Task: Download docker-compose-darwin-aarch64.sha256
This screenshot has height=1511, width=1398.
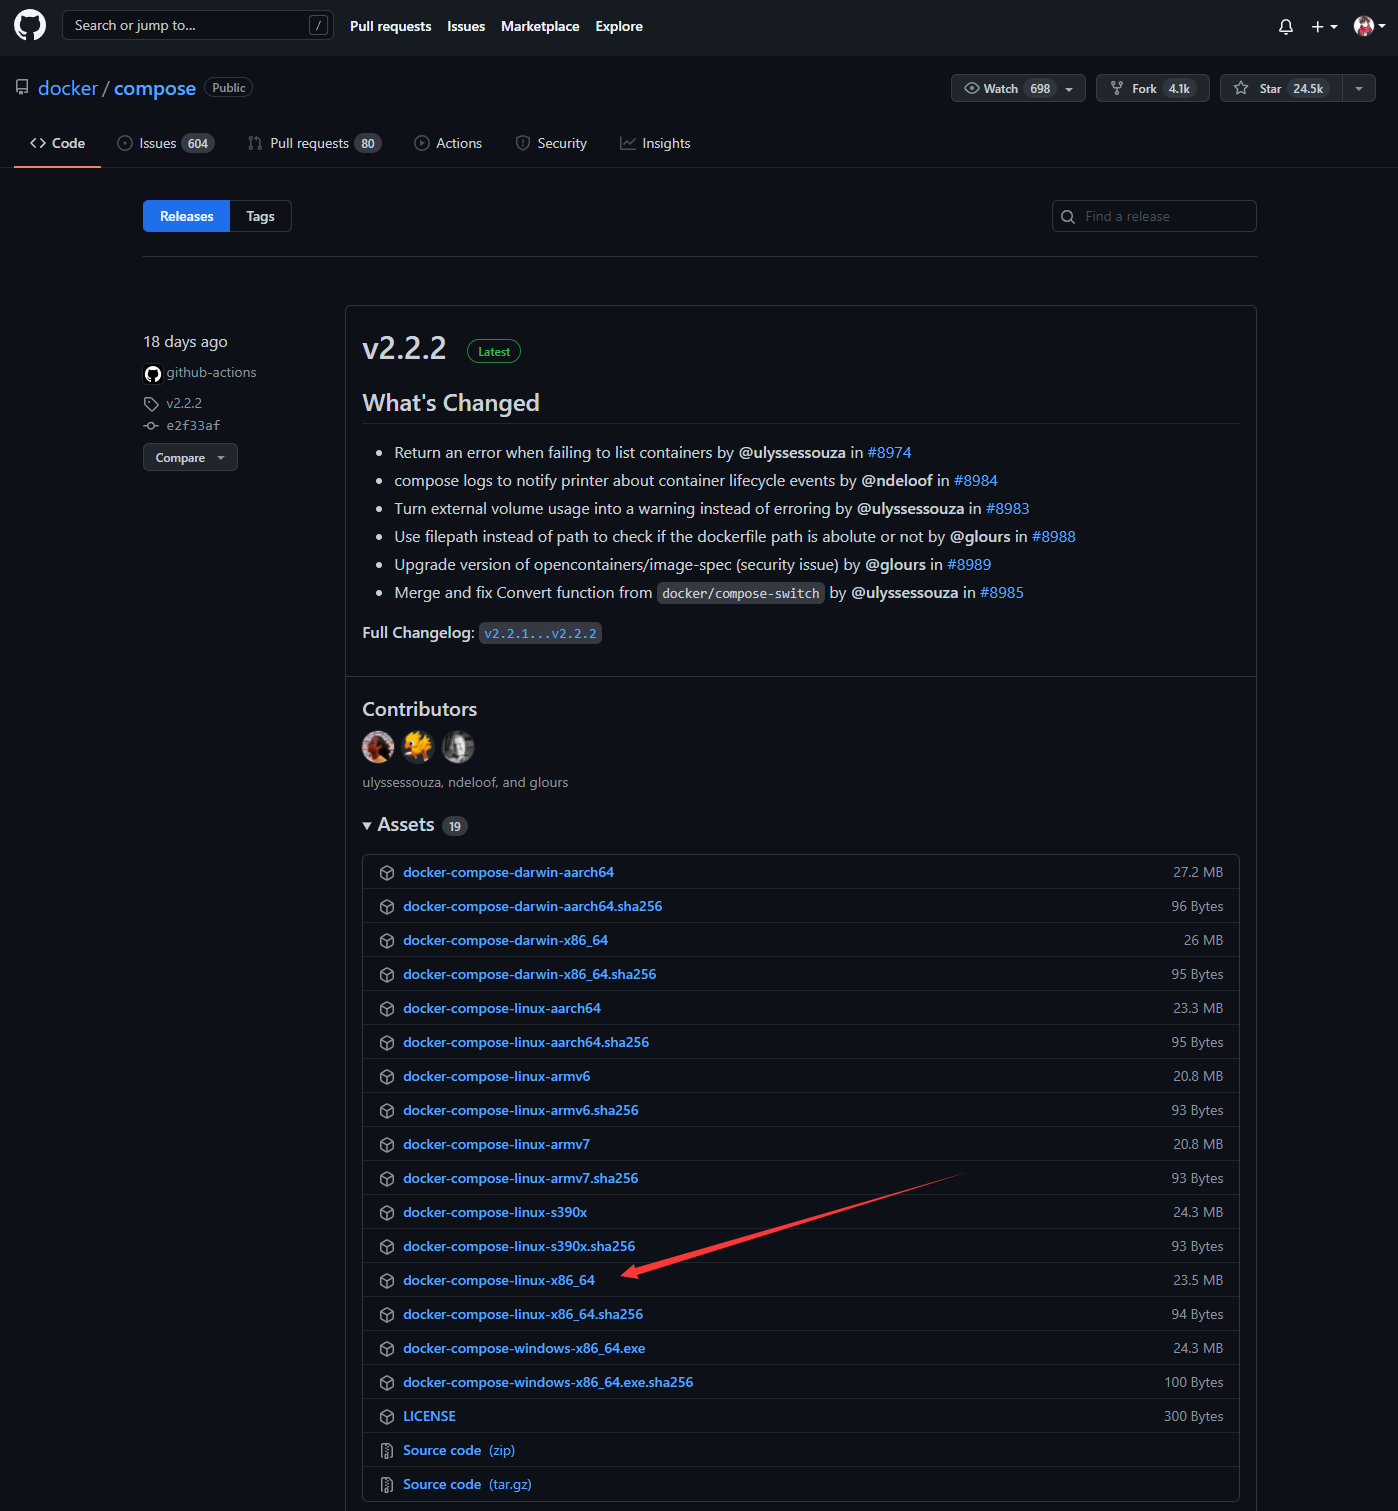Action: (x=532, y=906)
